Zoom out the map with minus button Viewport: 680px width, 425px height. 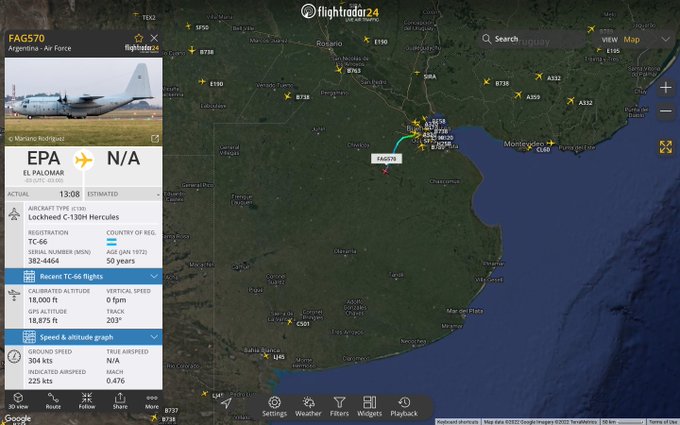[666, 111]
